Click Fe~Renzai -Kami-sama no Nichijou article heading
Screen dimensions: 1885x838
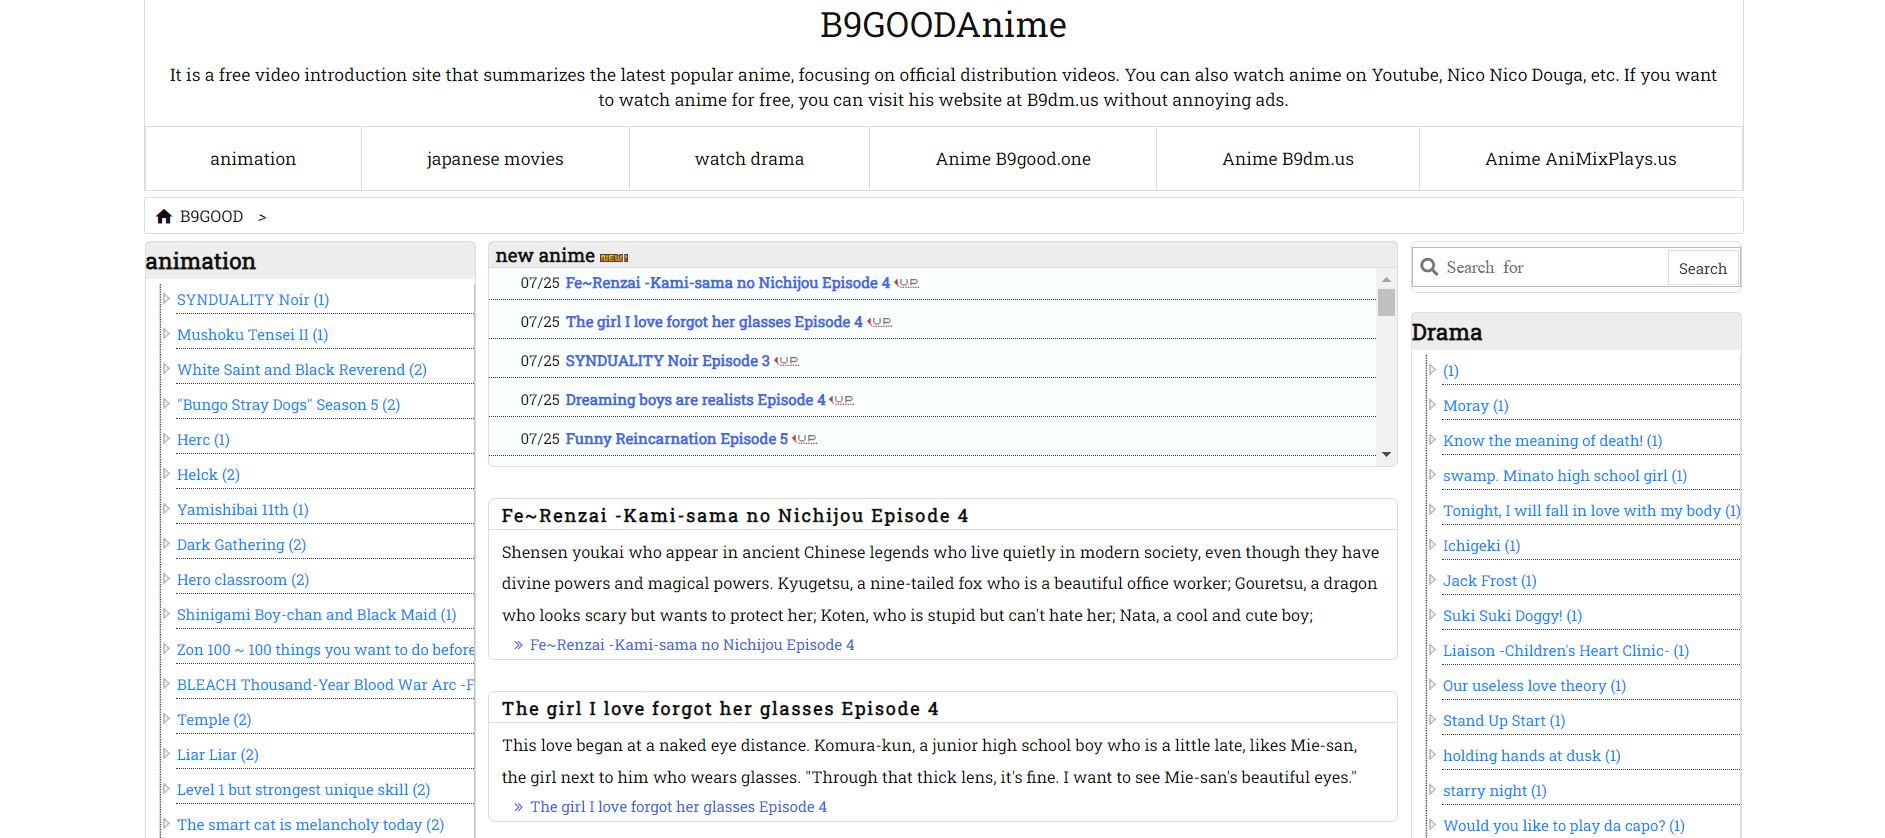[x=735, y=516]
